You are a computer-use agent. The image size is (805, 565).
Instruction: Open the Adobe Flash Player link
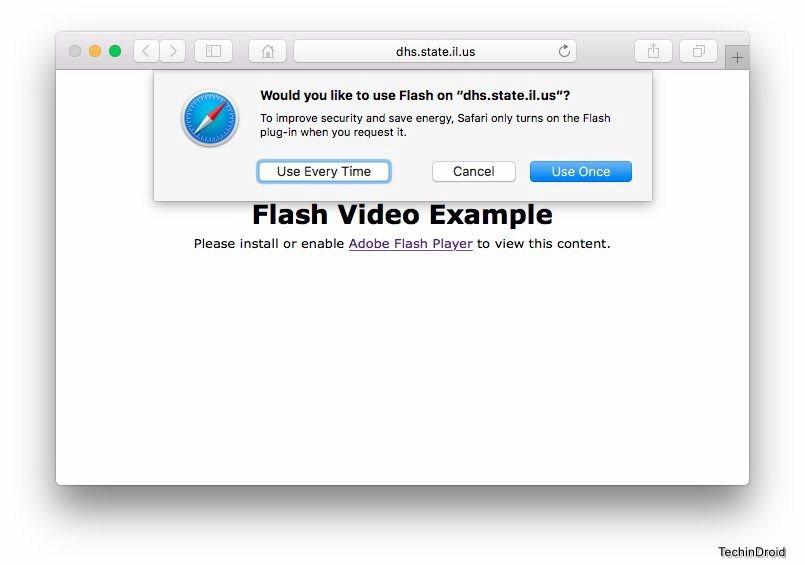[x=410, y=243]
